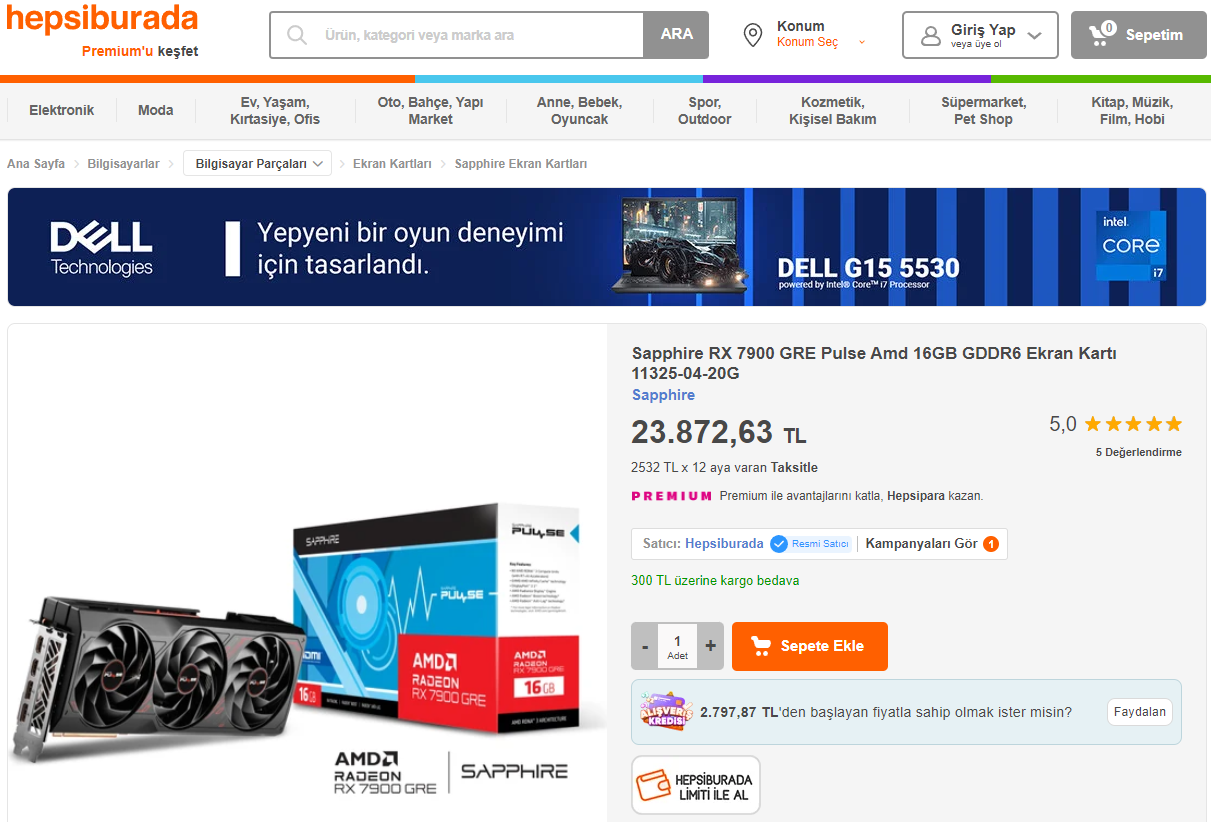Increase quantity with the plus button
The height and width of the screenshot is (822, 1211).
point(711,646)
